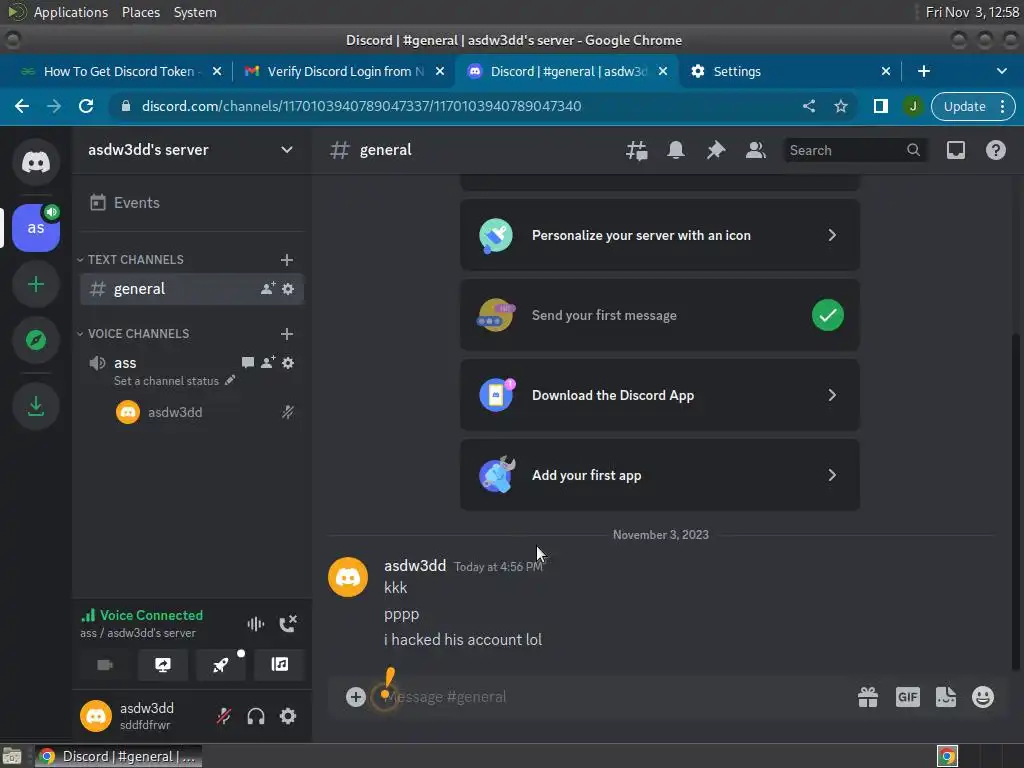Click Chrome Update button
This screenshot has height=768, width=1024.
(965, 106)
